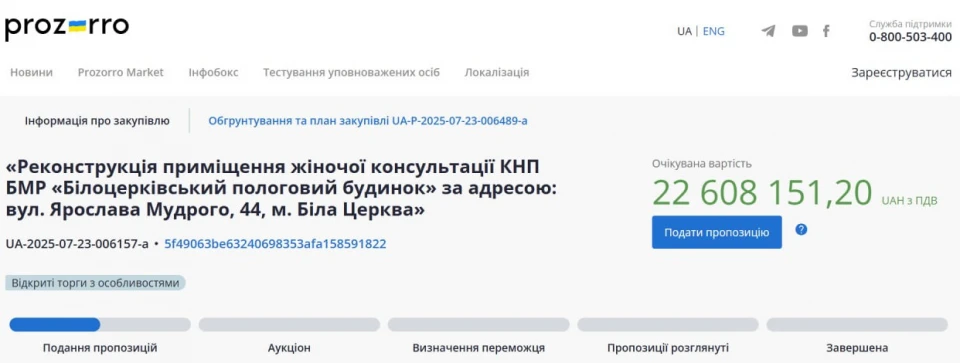Open the Локалізація menu item

tap(497, 72)
